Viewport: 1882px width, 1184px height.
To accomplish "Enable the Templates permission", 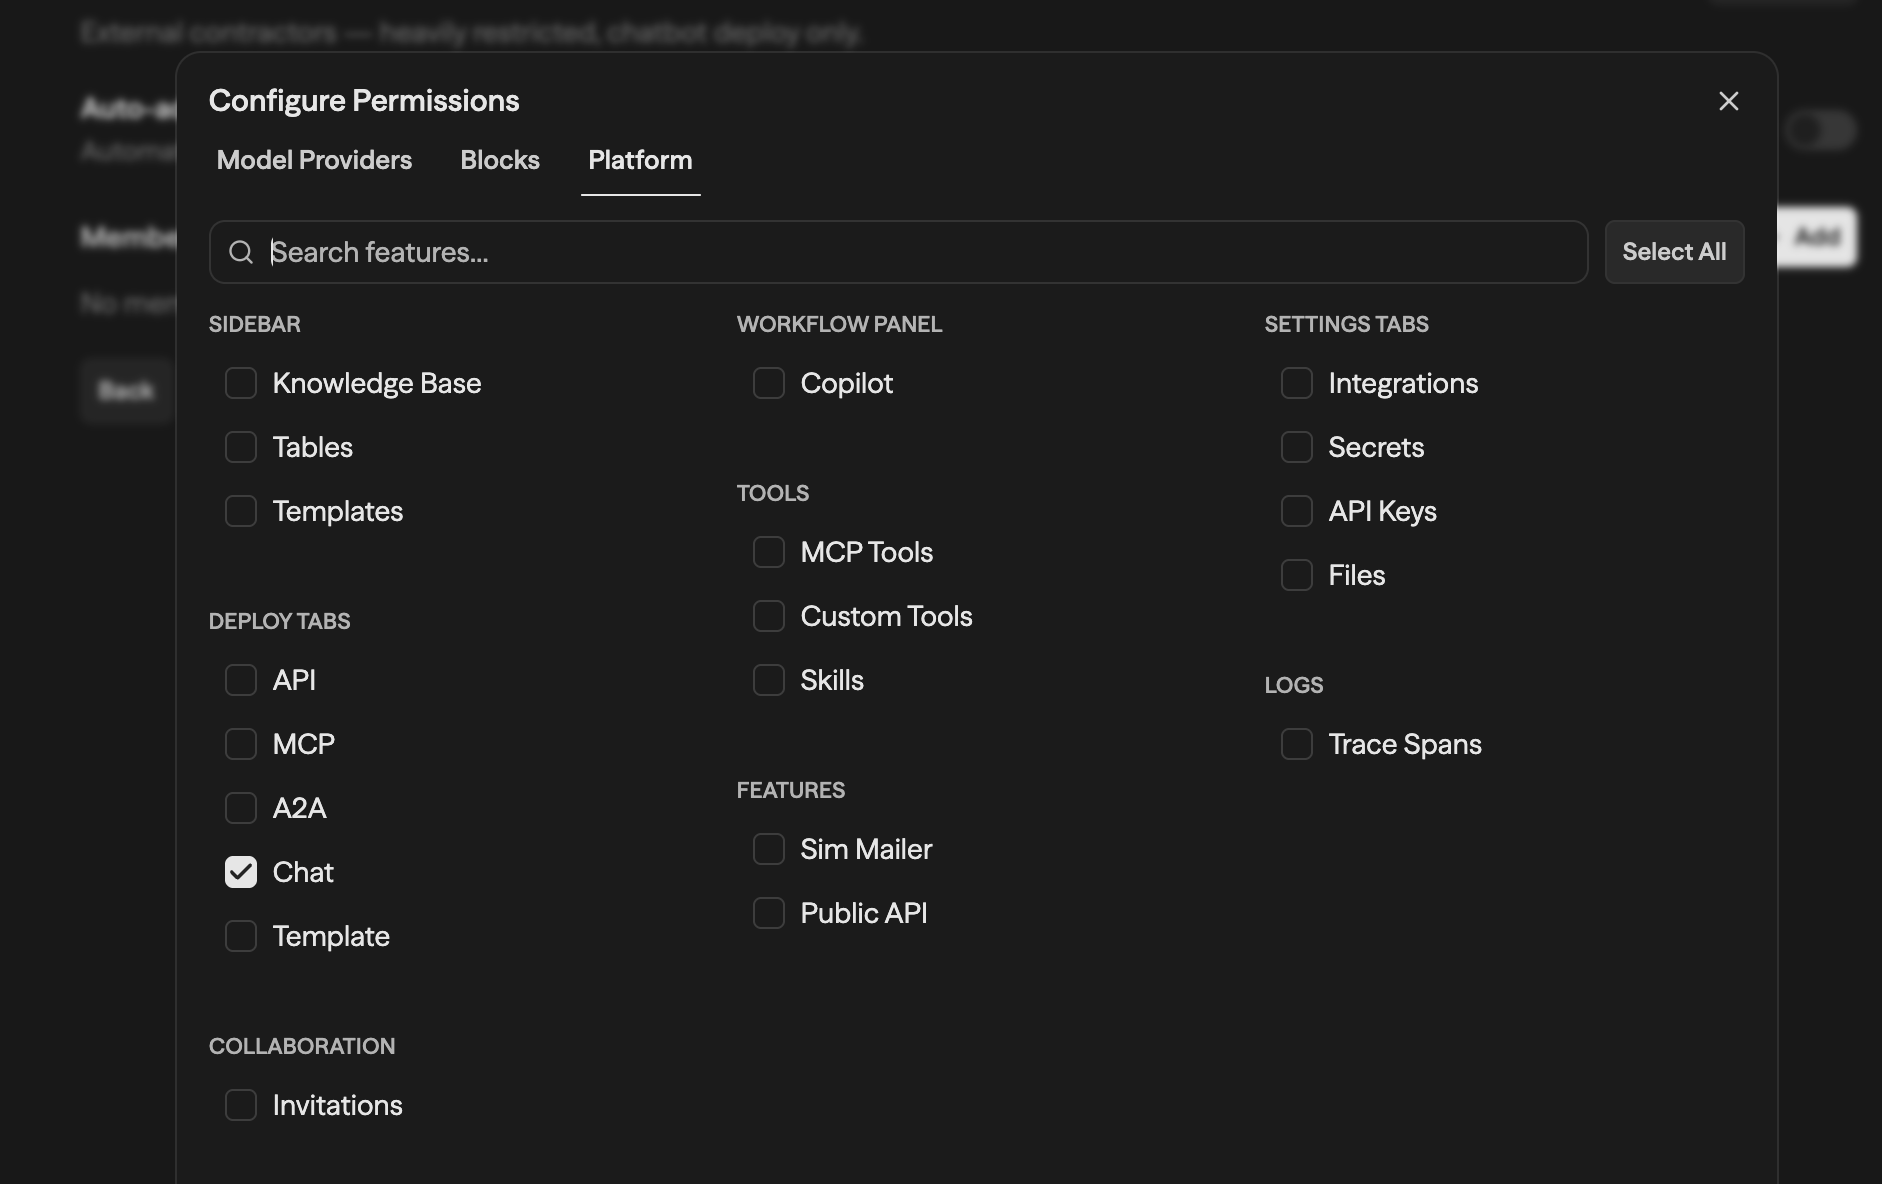I will (x=240, y=511).
